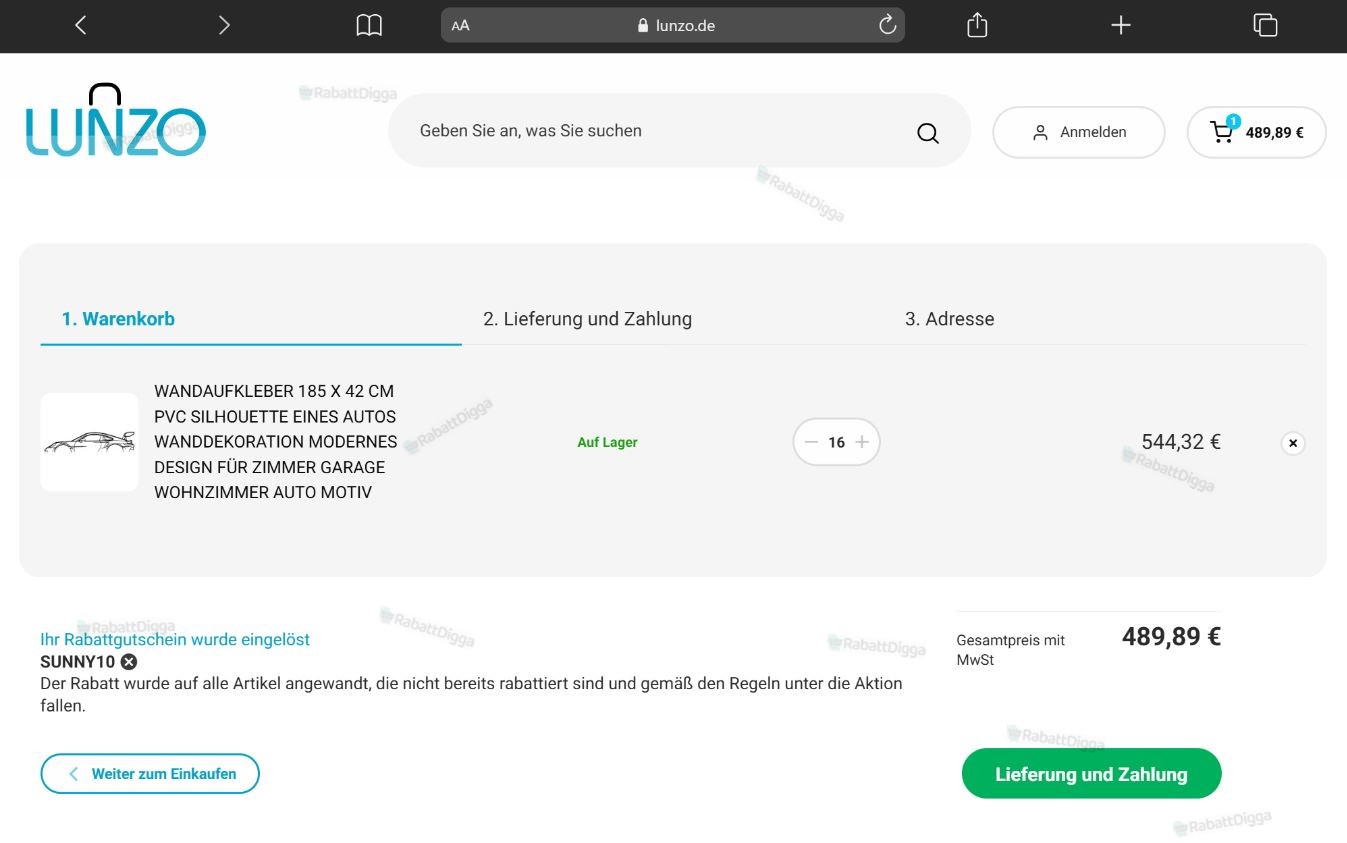Click the SUNNY10 coupon code text
This screenshot has height=843, width=1347.
click(78, 662)
